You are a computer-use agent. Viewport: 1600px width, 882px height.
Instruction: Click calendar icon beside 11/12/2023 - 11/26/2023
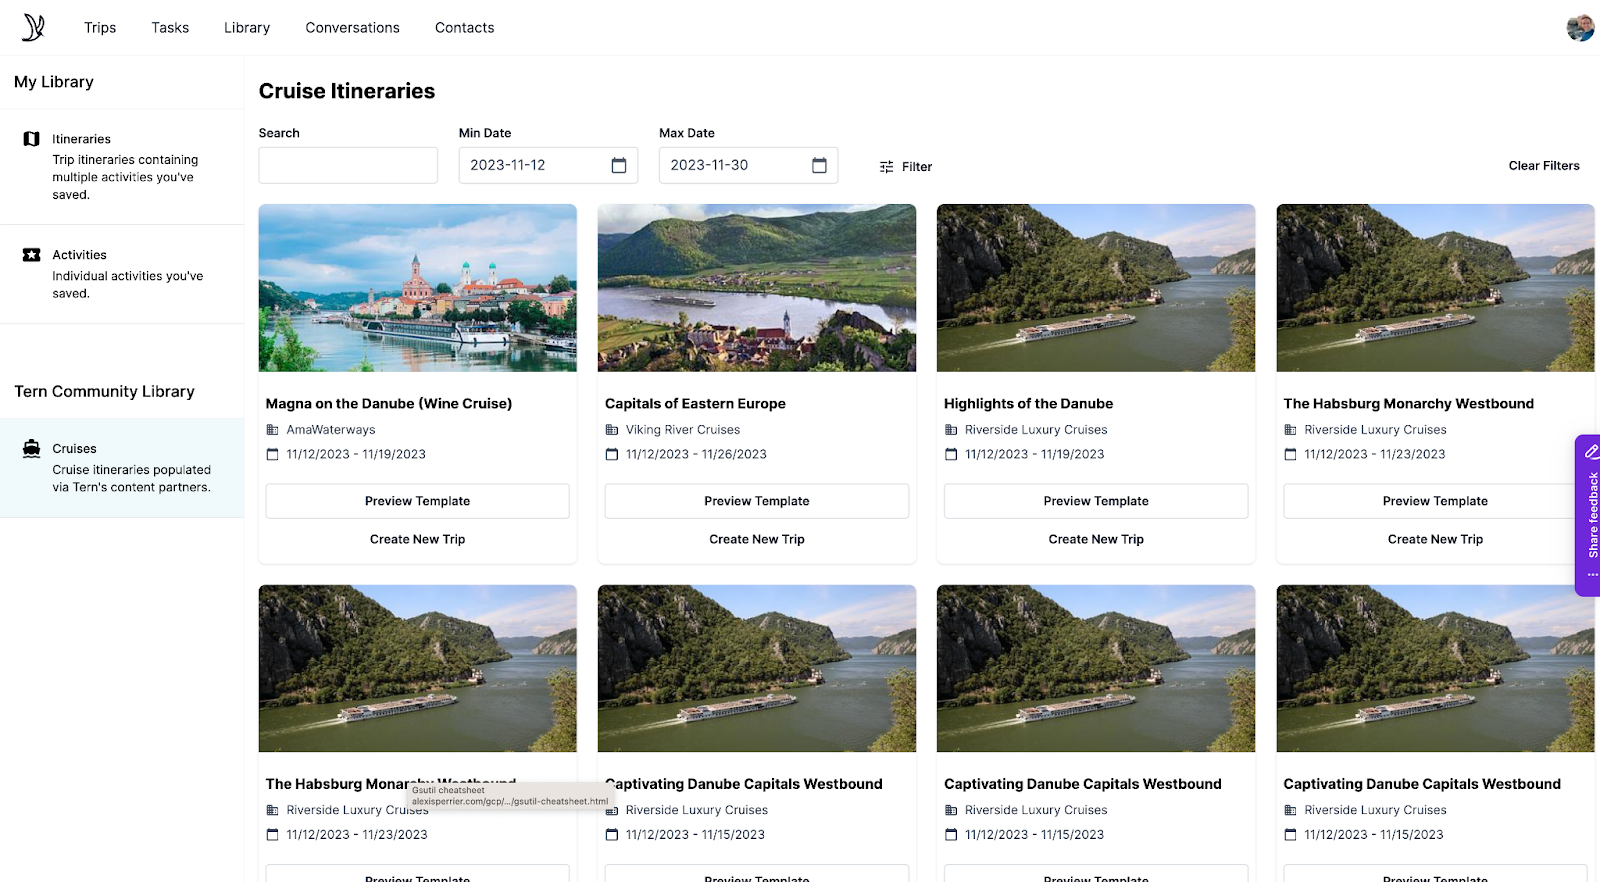tap(612, 454)
